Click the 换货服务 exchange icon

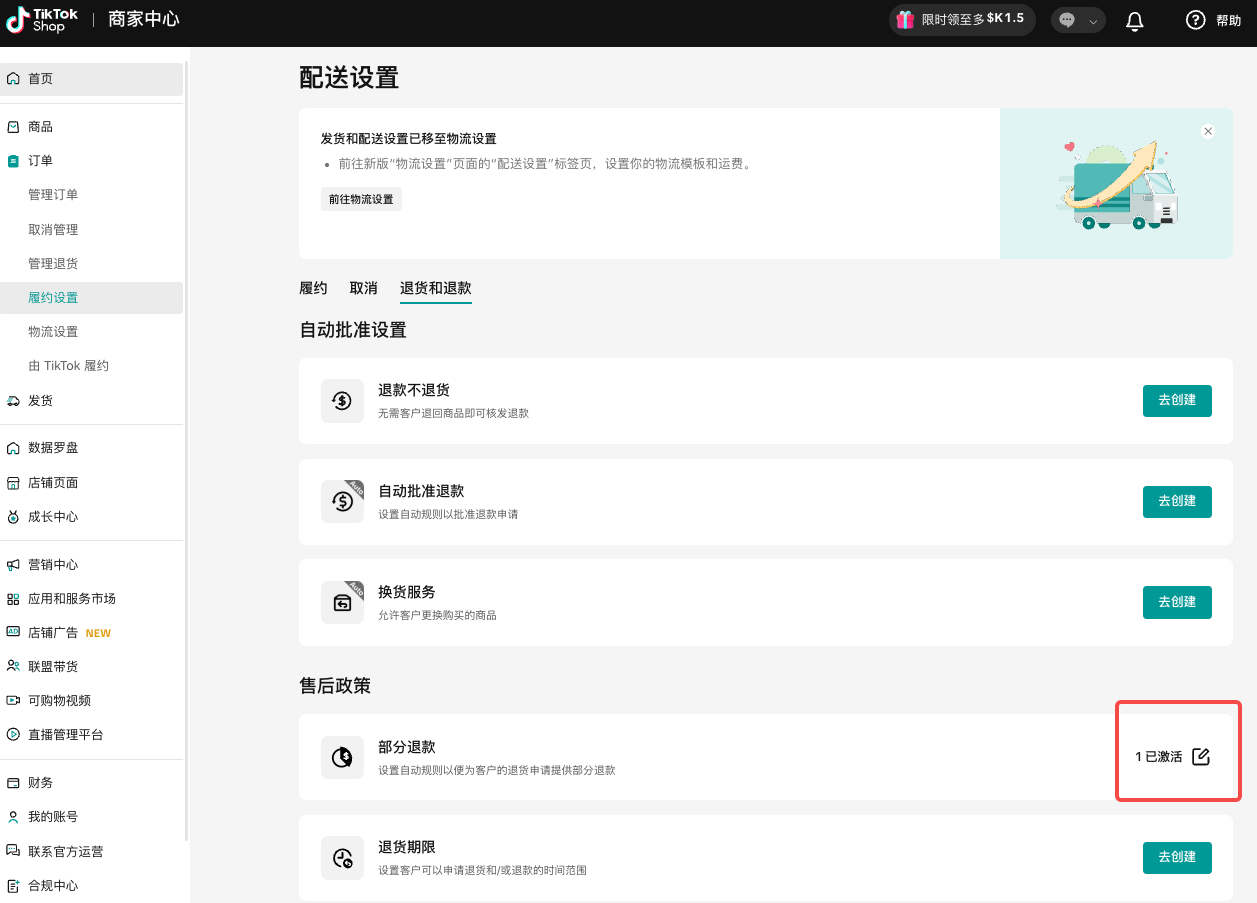pos(342,603)
